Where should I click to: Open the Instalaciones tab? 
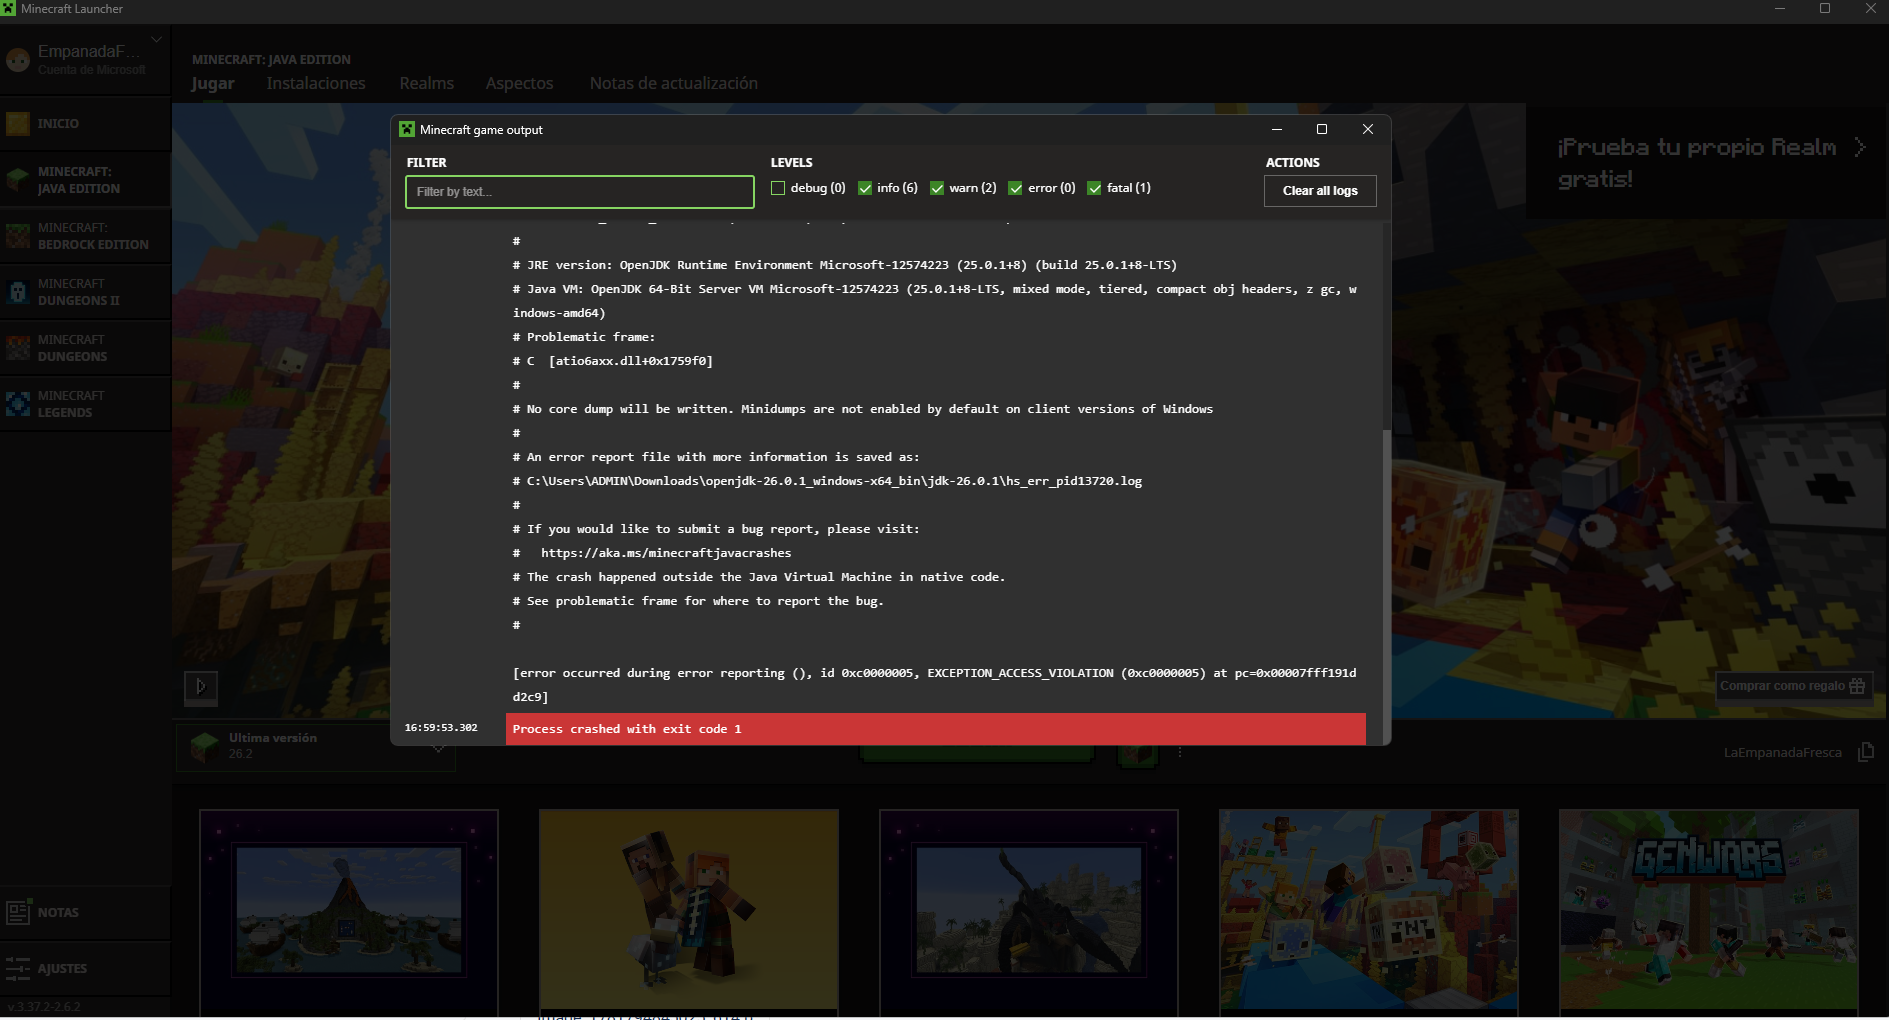[316, 84]
